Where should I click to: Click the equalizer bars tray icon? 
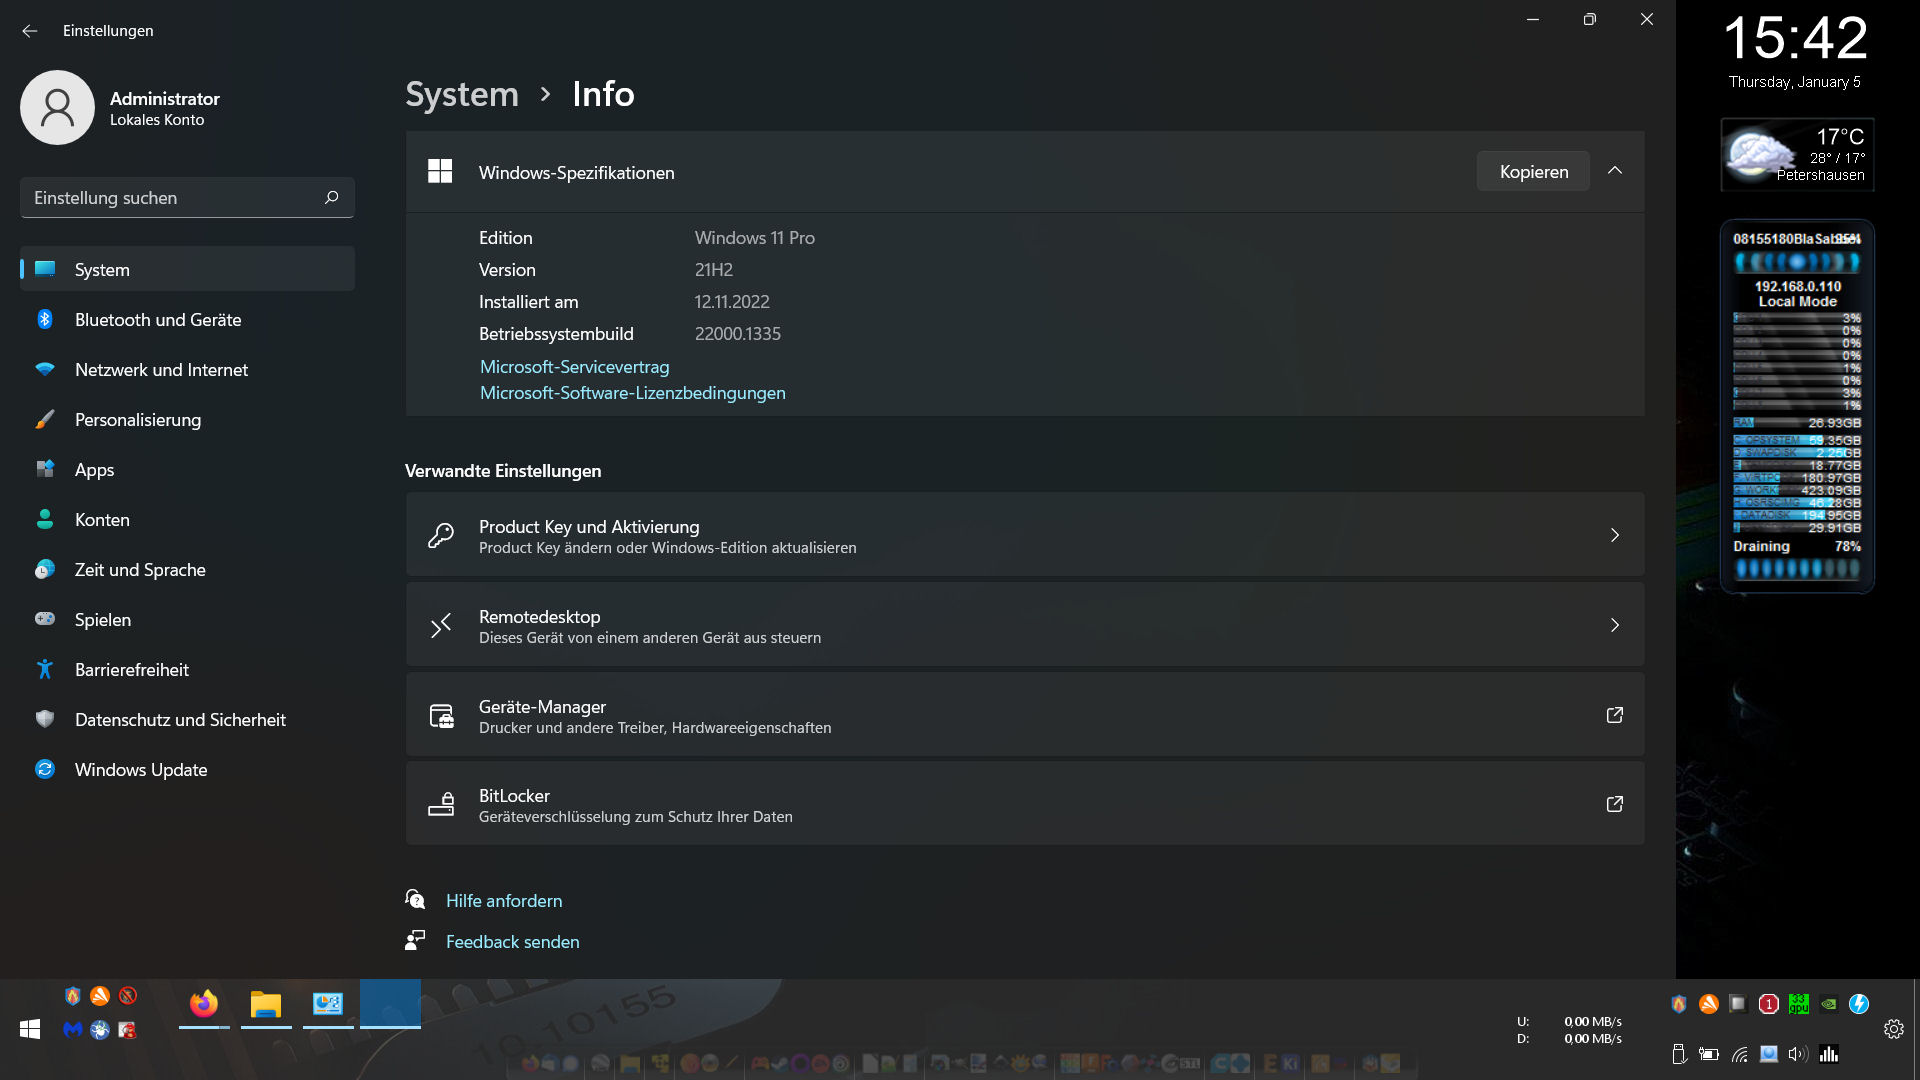(x=1829, y=1054)
